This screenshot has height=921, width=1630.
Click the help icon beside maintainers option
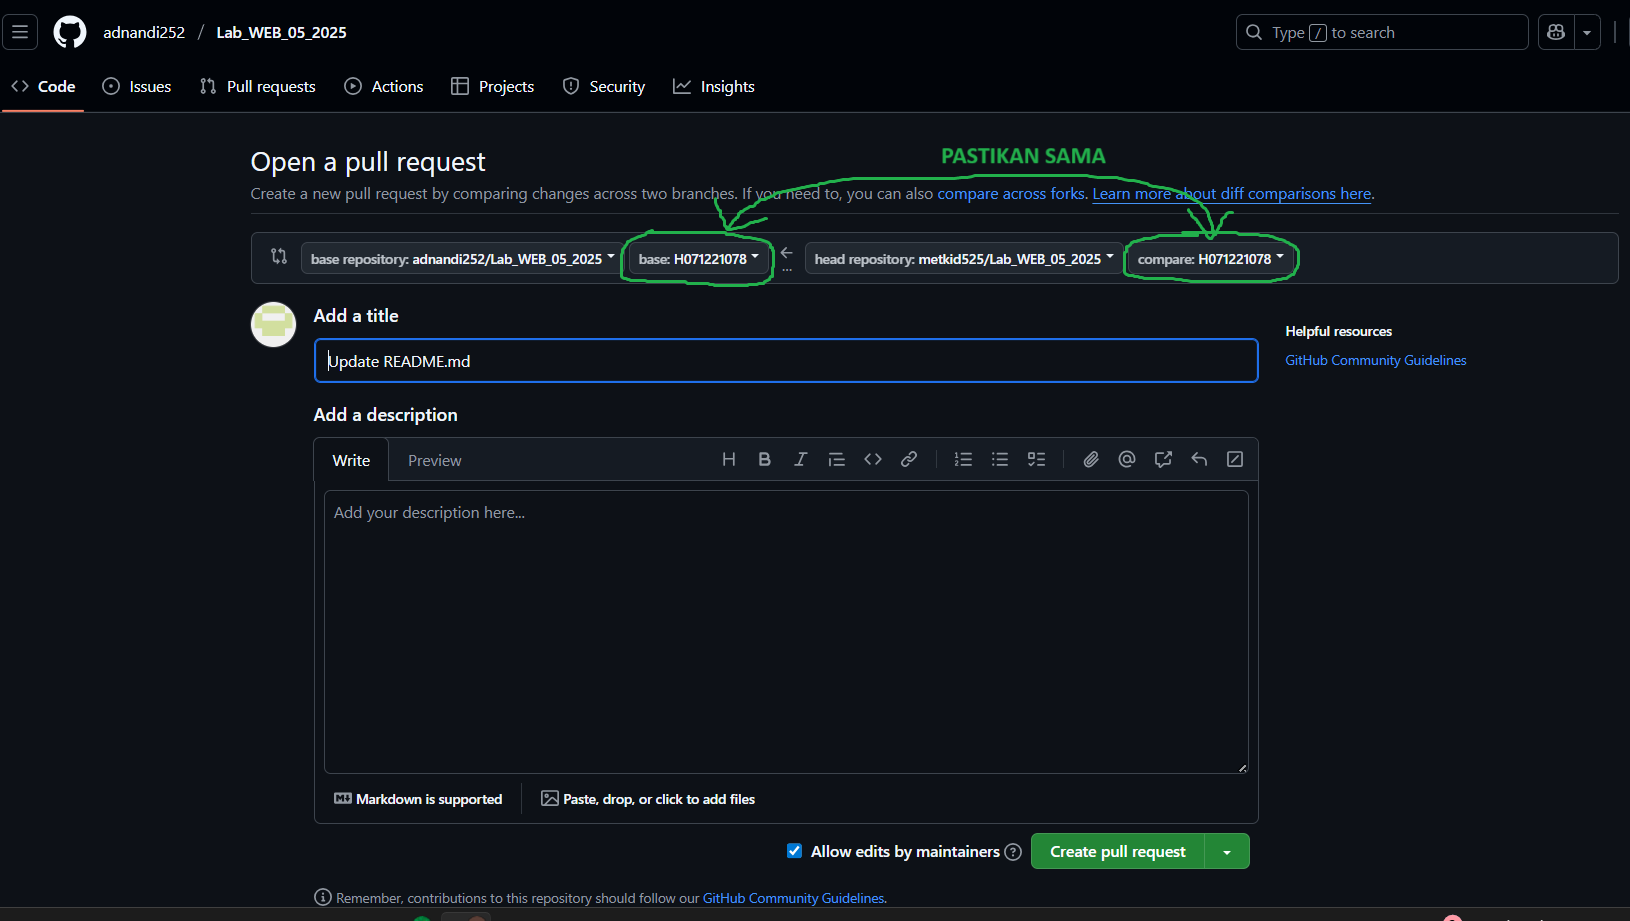[1013, 852]
